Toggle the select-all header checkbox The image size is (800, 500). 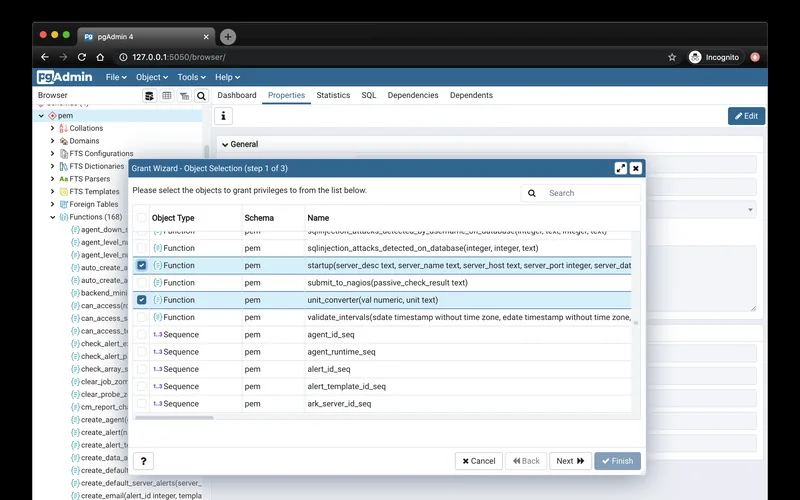coord(141,218)
